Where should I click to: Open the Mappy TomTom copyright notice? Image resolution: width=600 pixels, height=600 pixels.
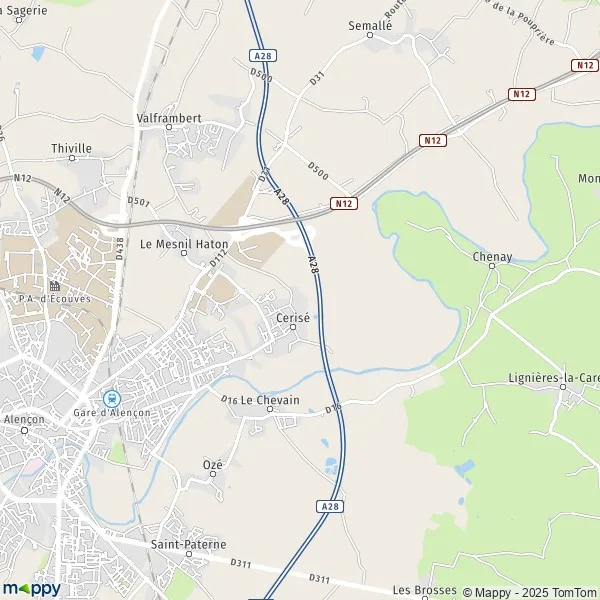click(531, 592)
